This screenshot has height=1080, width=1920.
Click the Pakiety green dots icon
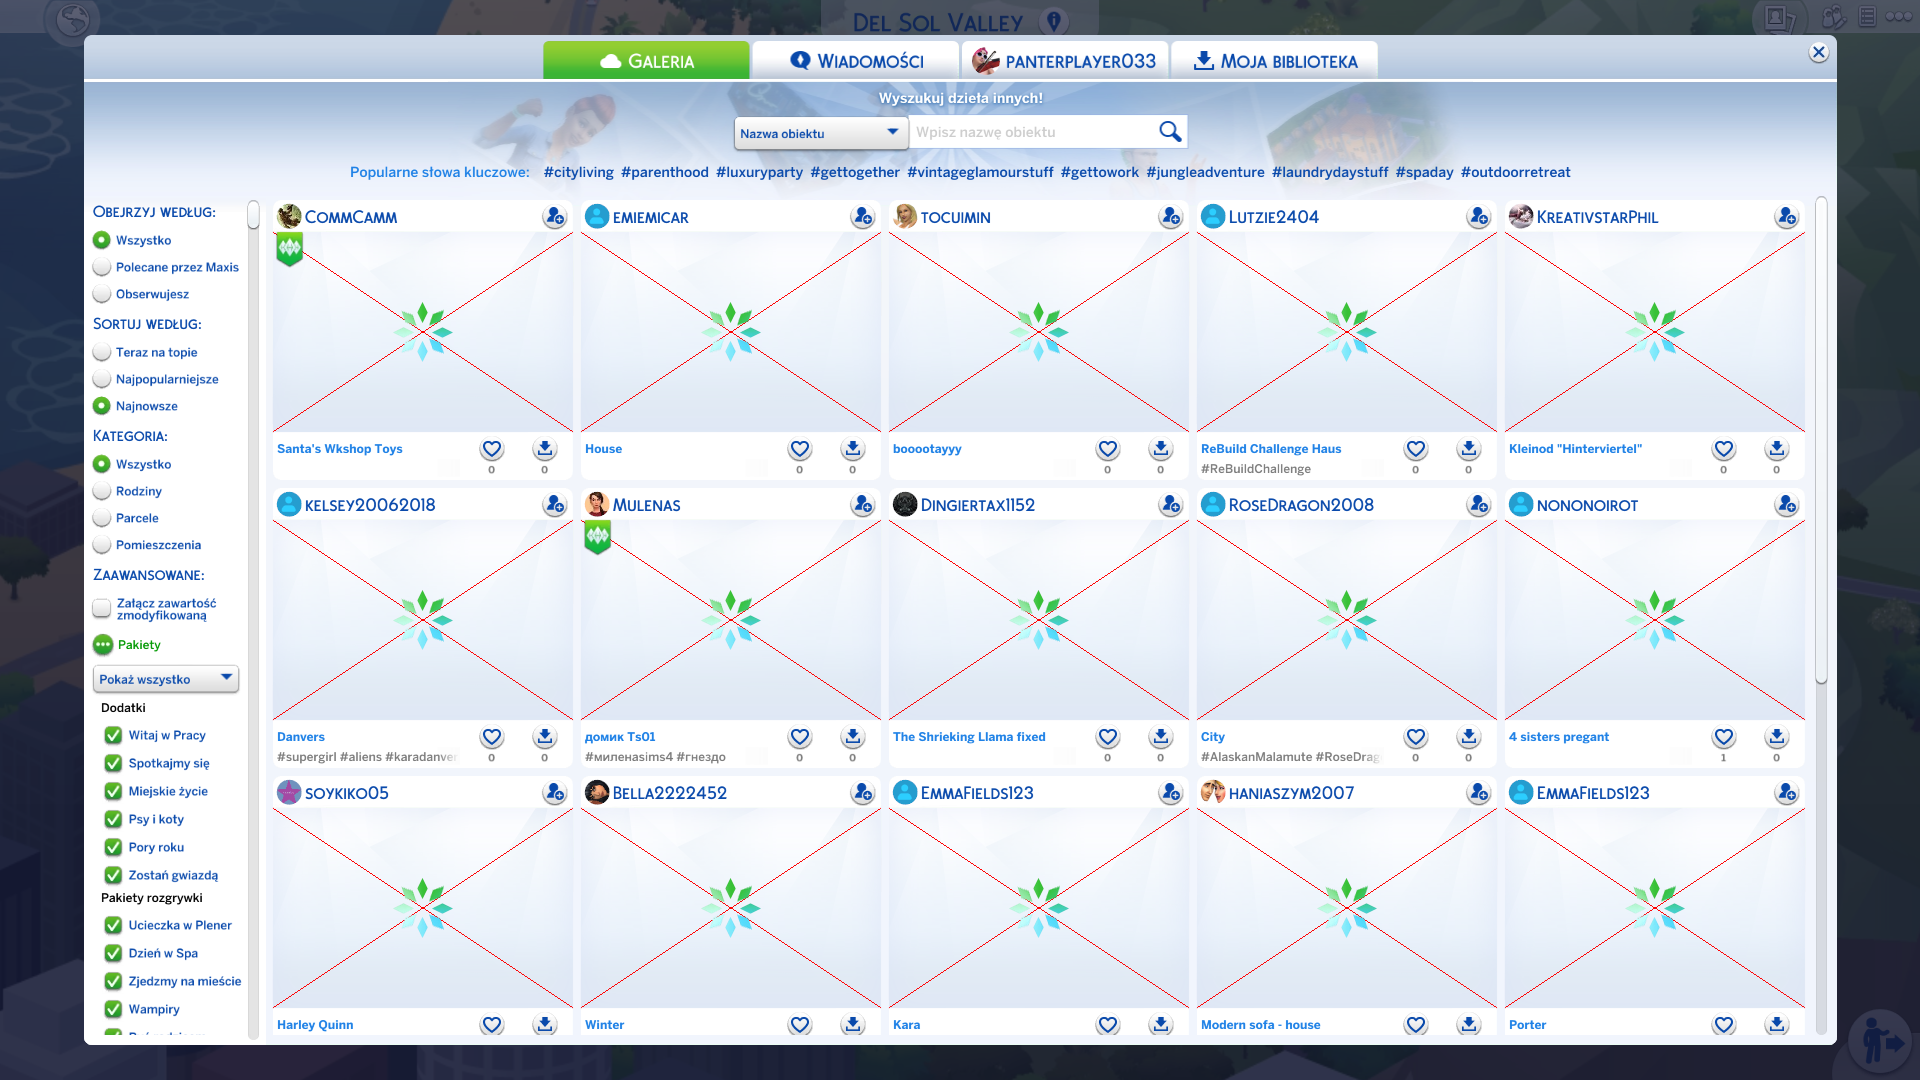102,645
